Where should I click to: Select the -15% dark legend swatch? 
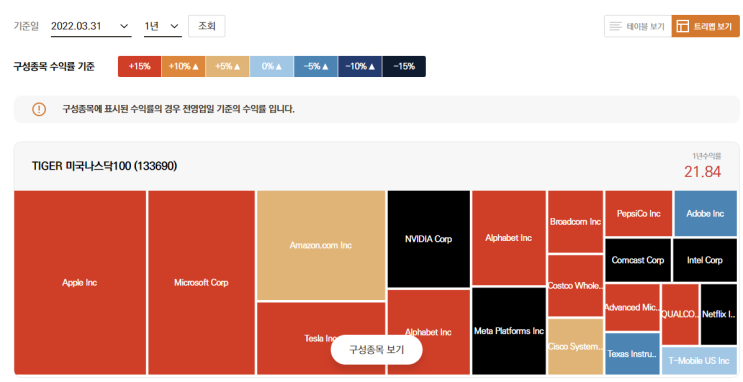[404, 66]
